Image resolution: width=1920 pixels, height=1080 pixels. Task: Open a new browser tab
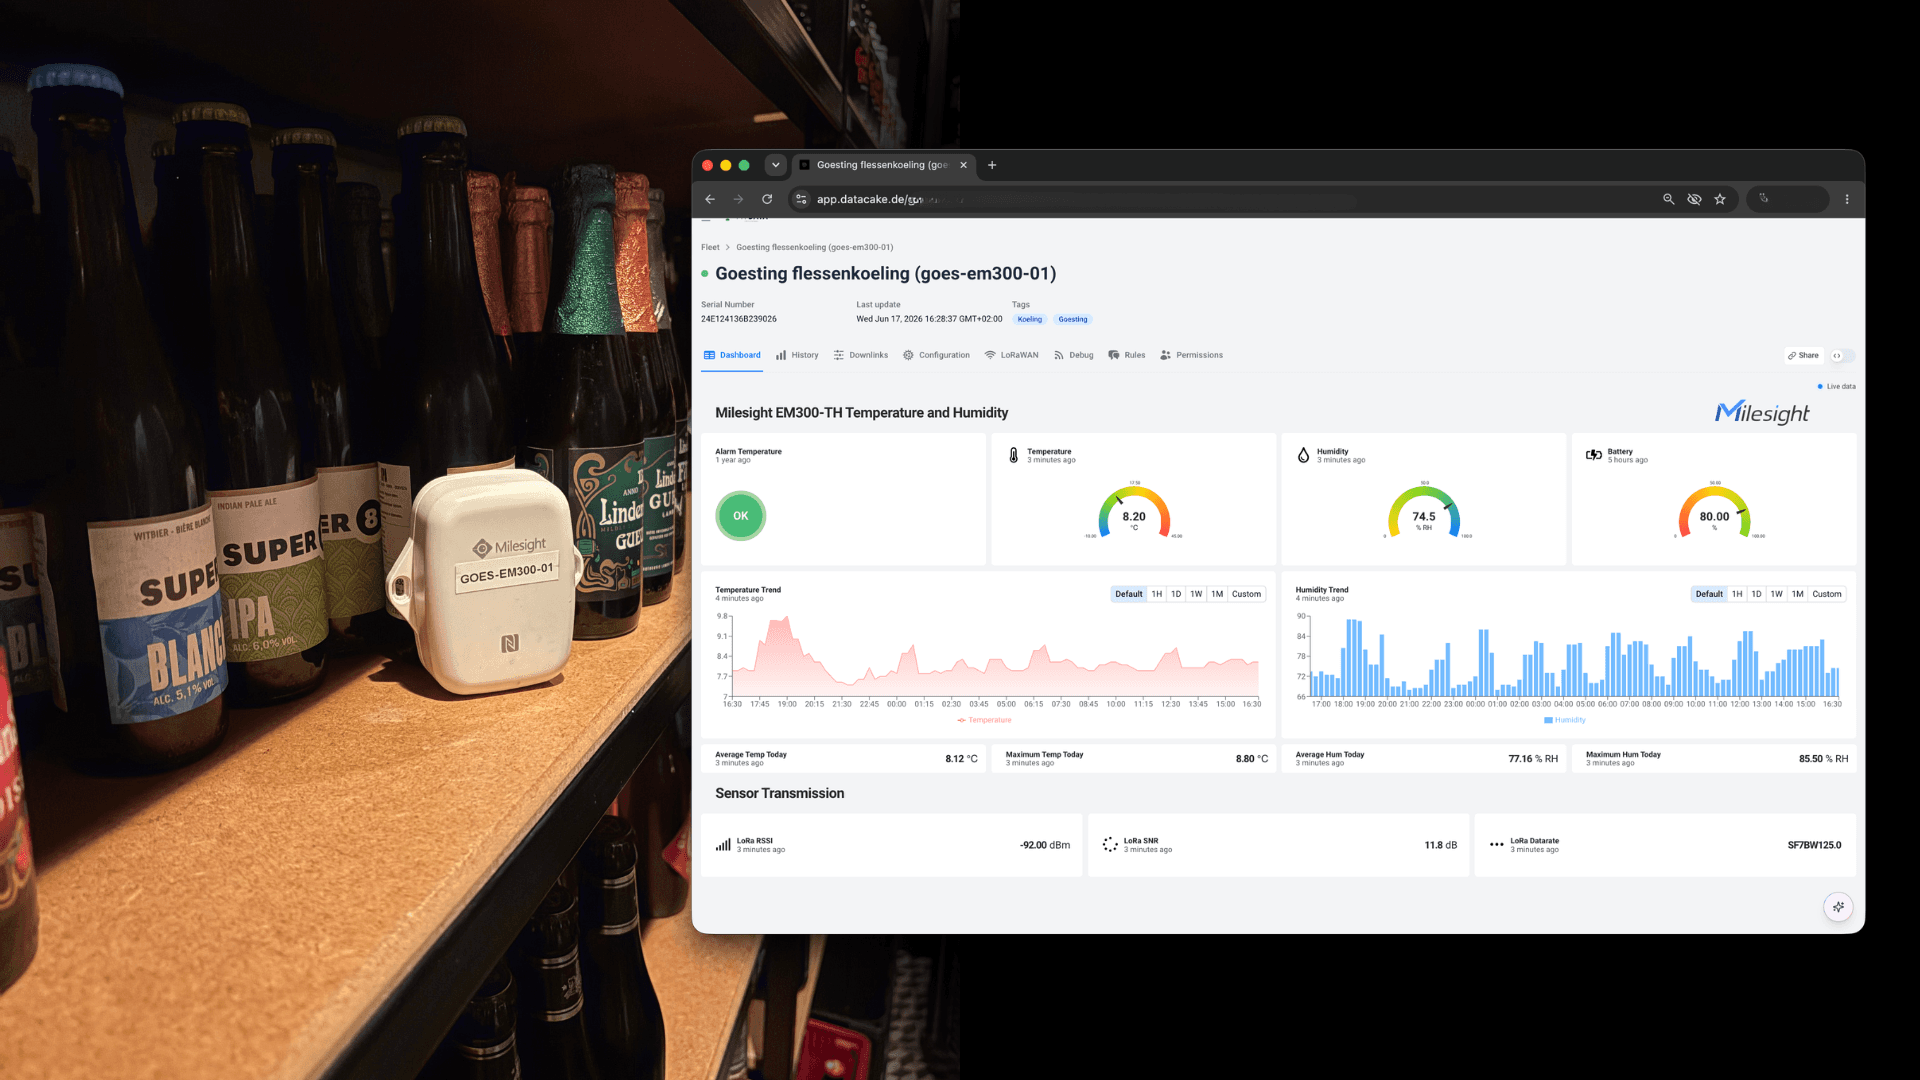coord(992,165)
